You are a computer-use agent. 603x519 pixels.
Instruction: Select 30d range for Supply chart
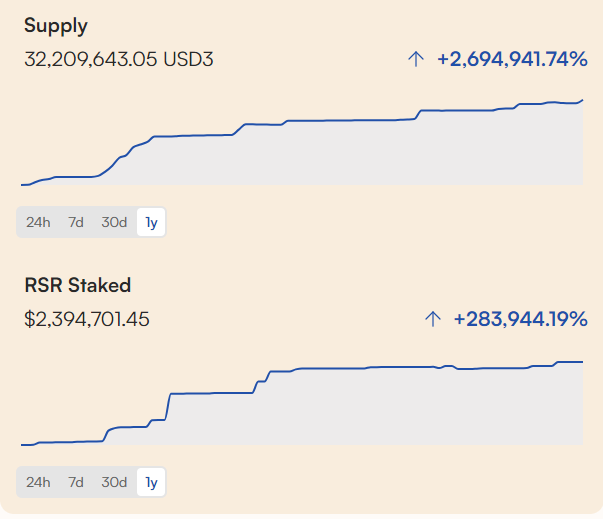coord(114,222)
